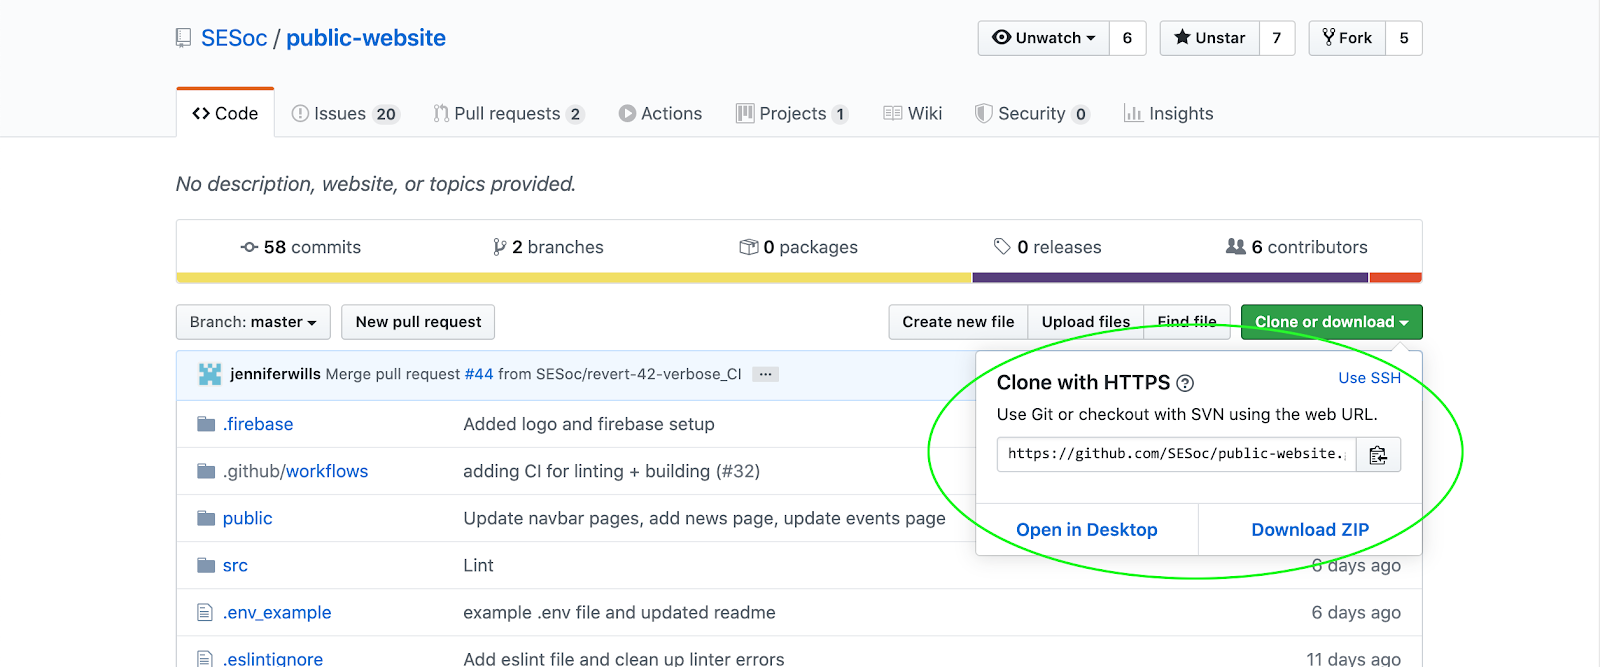Open .eslintignore file

(273, 659)
